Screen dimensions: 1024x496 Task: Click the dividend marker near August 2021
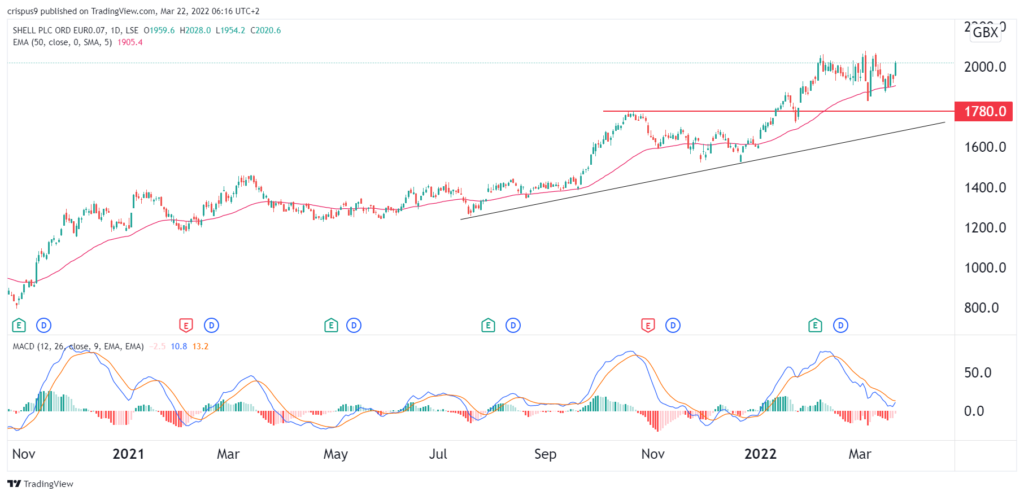(513, 323)
